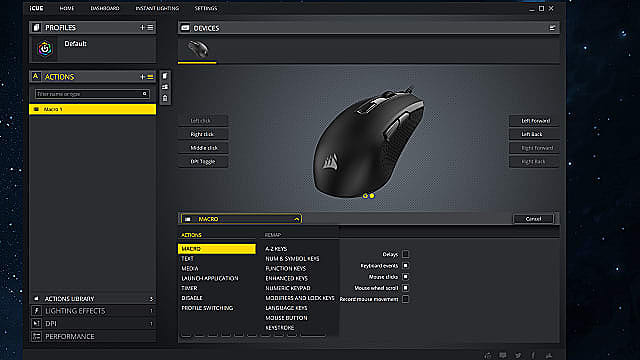Click the Default profile's rainbow icon
Screen dimensions: 640x360
click(45, 49)
